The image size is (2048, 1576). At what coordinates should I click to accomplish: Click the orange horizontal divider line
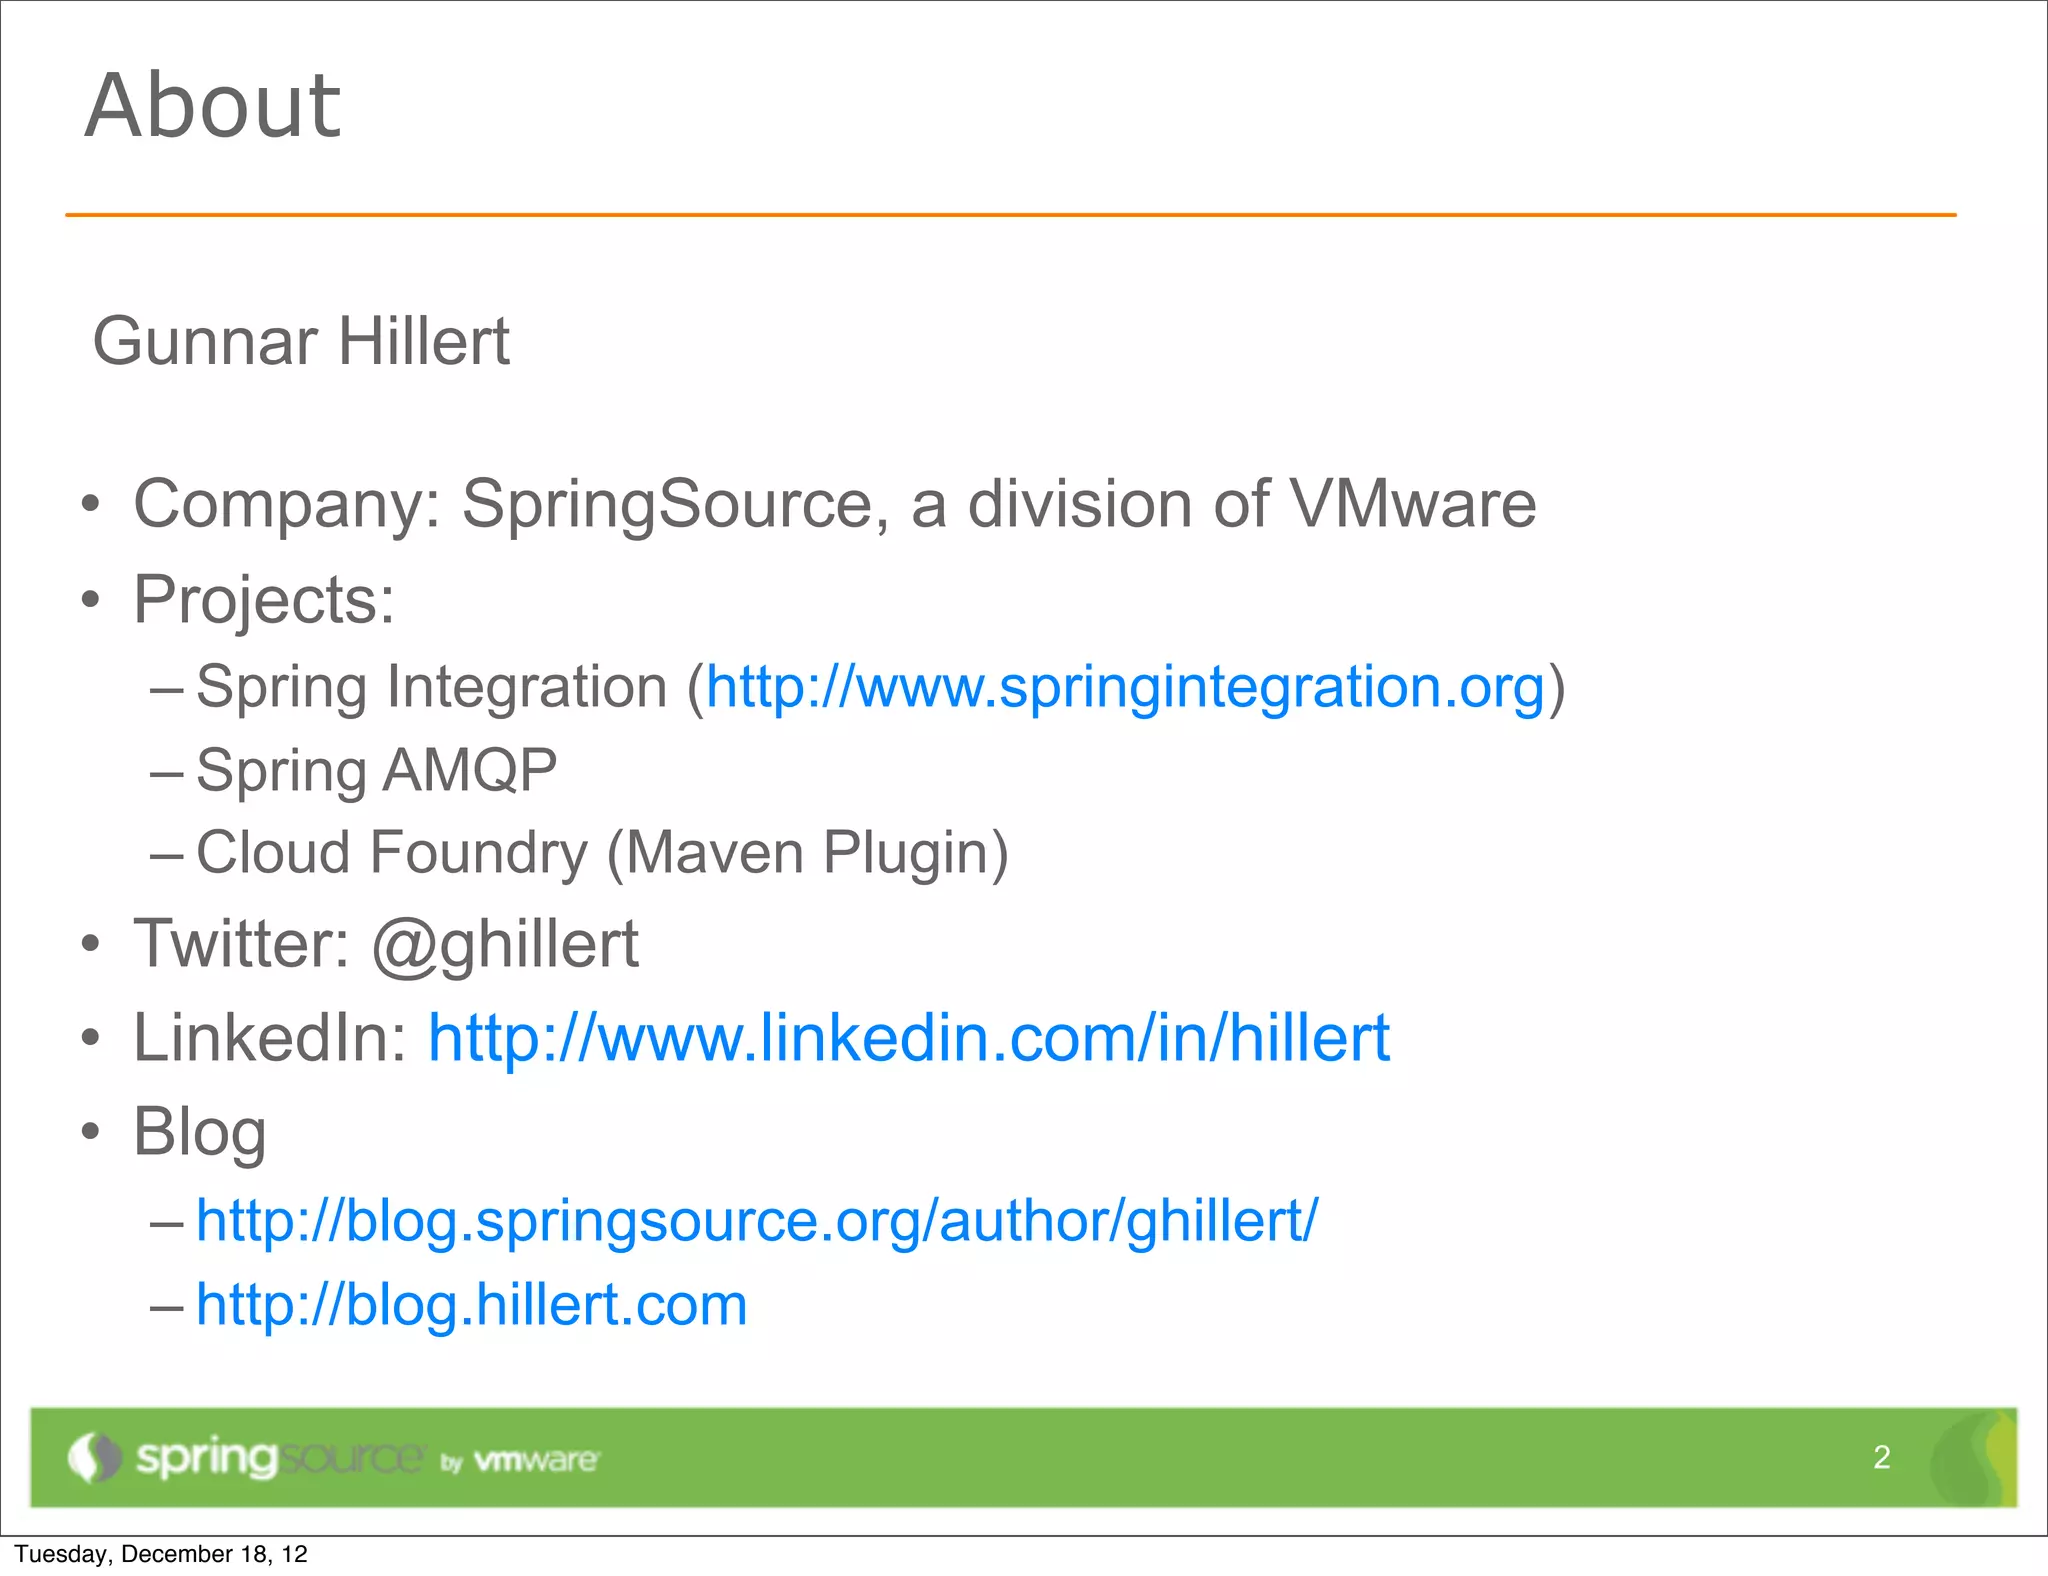tap(1010, 215)
